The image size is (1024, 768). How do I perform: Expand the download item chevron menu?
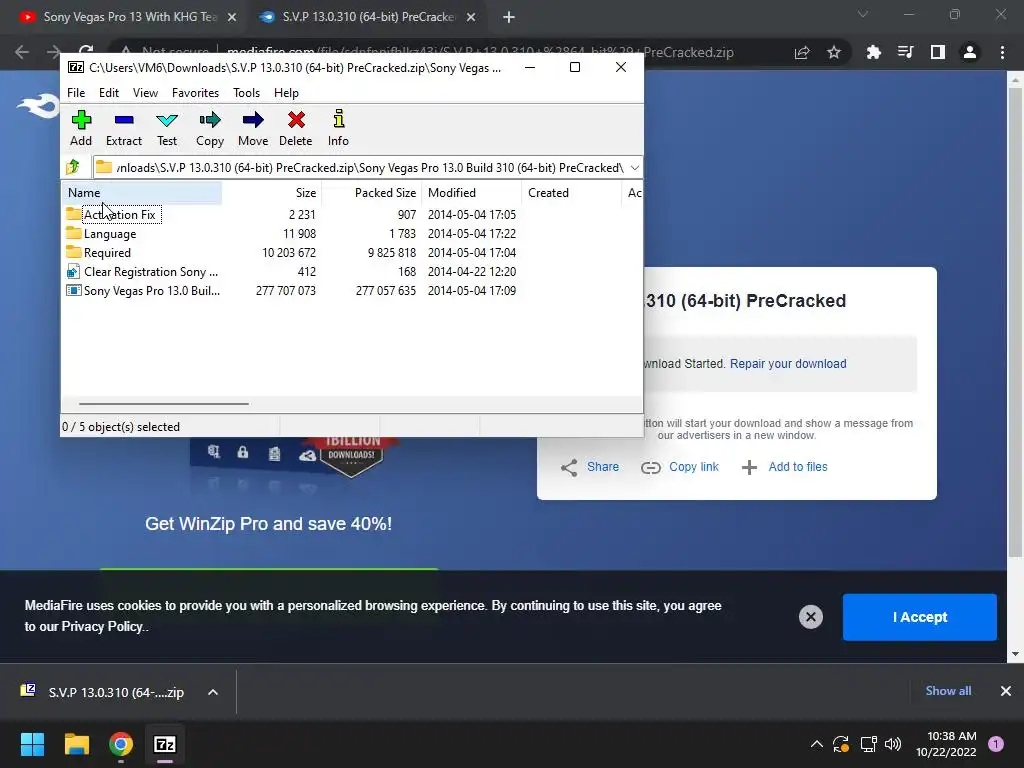click(x=213, y=692)
